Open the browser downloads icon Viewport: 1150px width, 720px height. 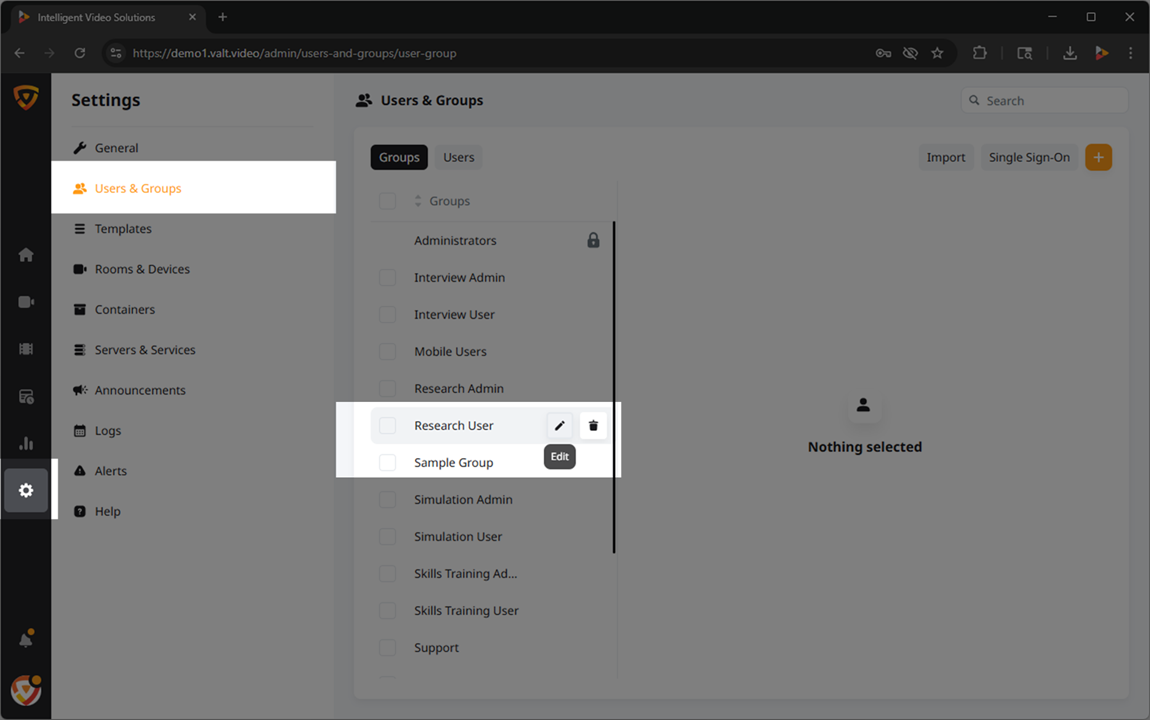coord(1070,53)
